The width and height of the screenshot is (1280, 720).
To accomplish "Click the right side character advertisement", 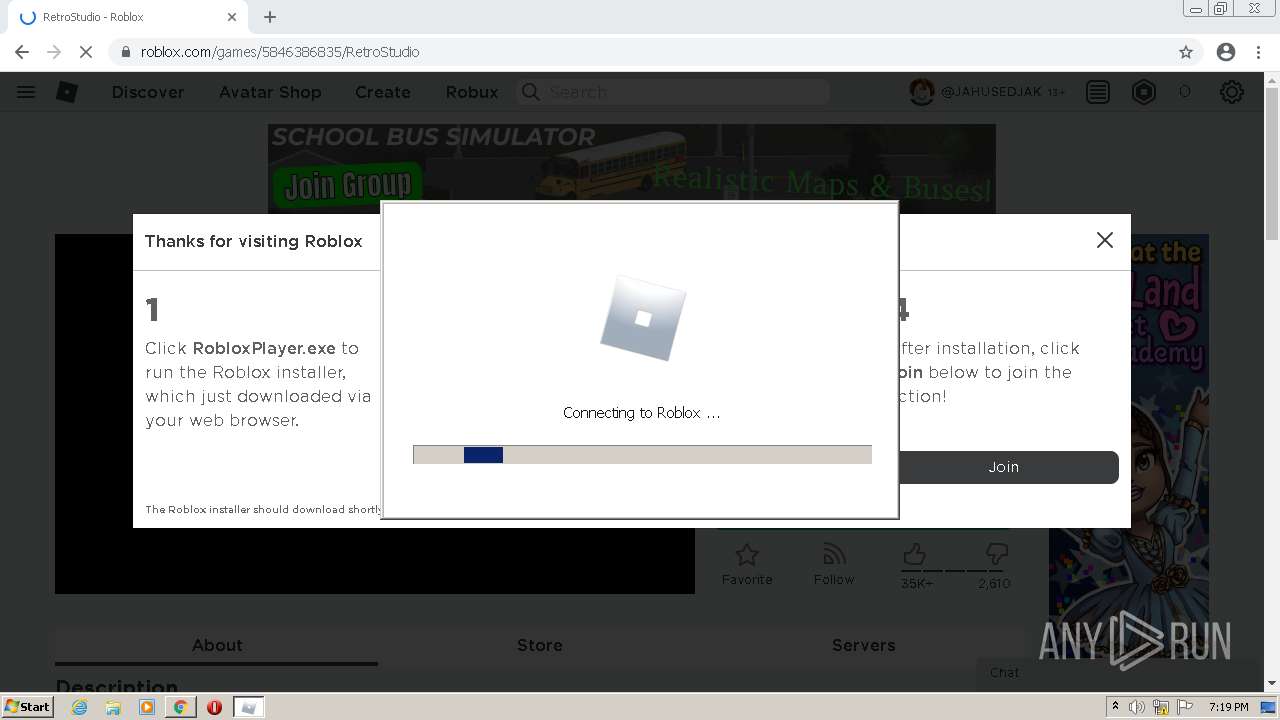I will 1129,446.
